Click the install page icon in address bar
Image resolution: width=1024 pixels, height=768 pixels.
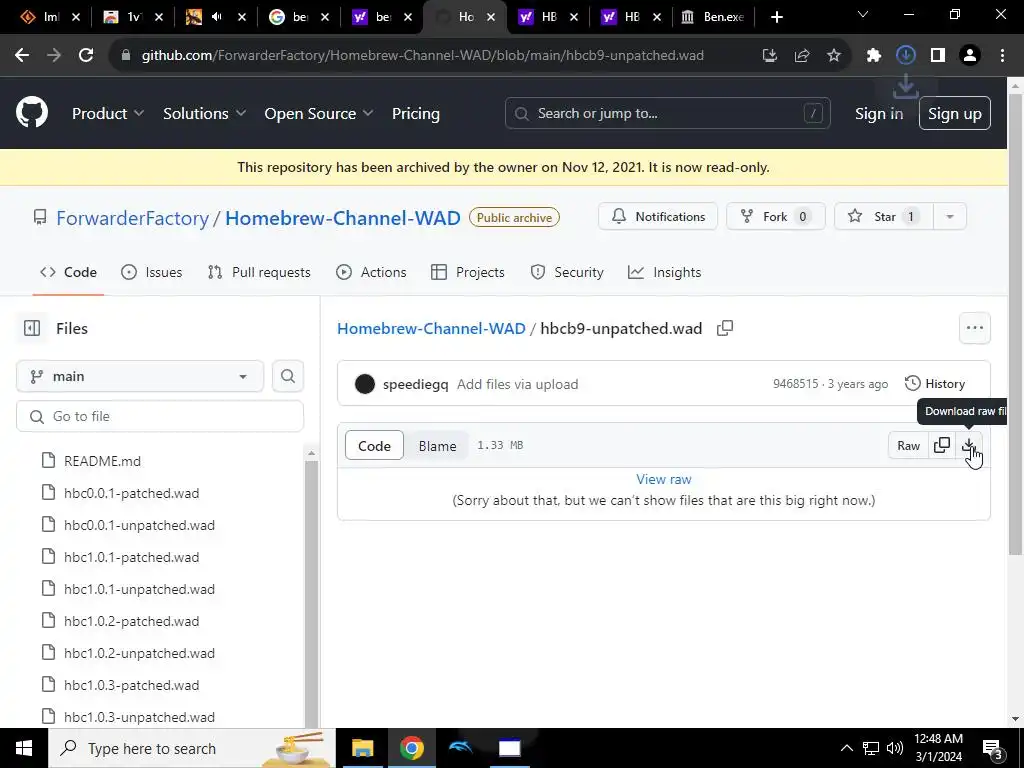(770, 56)
